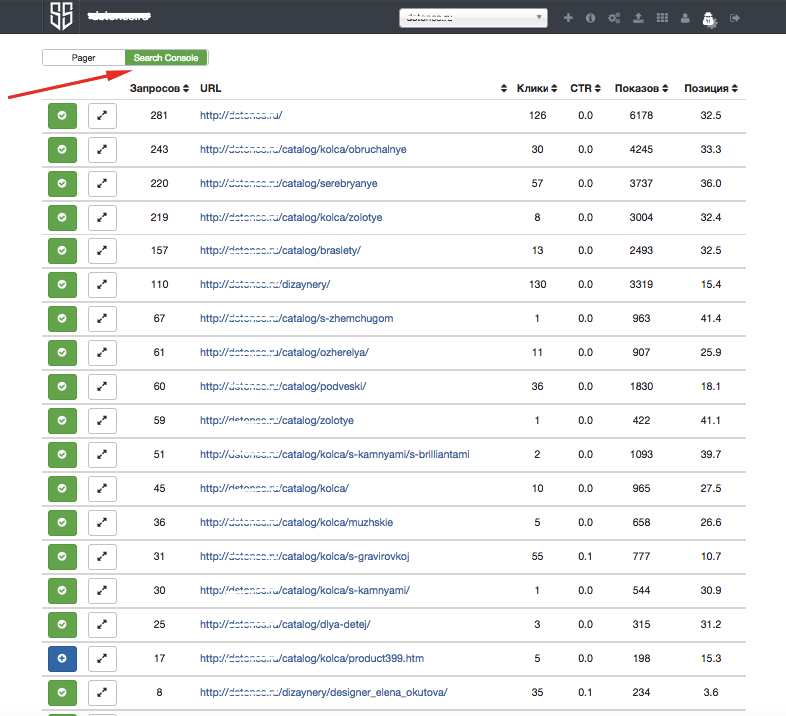Viewport: 786px width, 716px height.
Task: Click the position value 3.6
Action: click(x=711, y=692)
